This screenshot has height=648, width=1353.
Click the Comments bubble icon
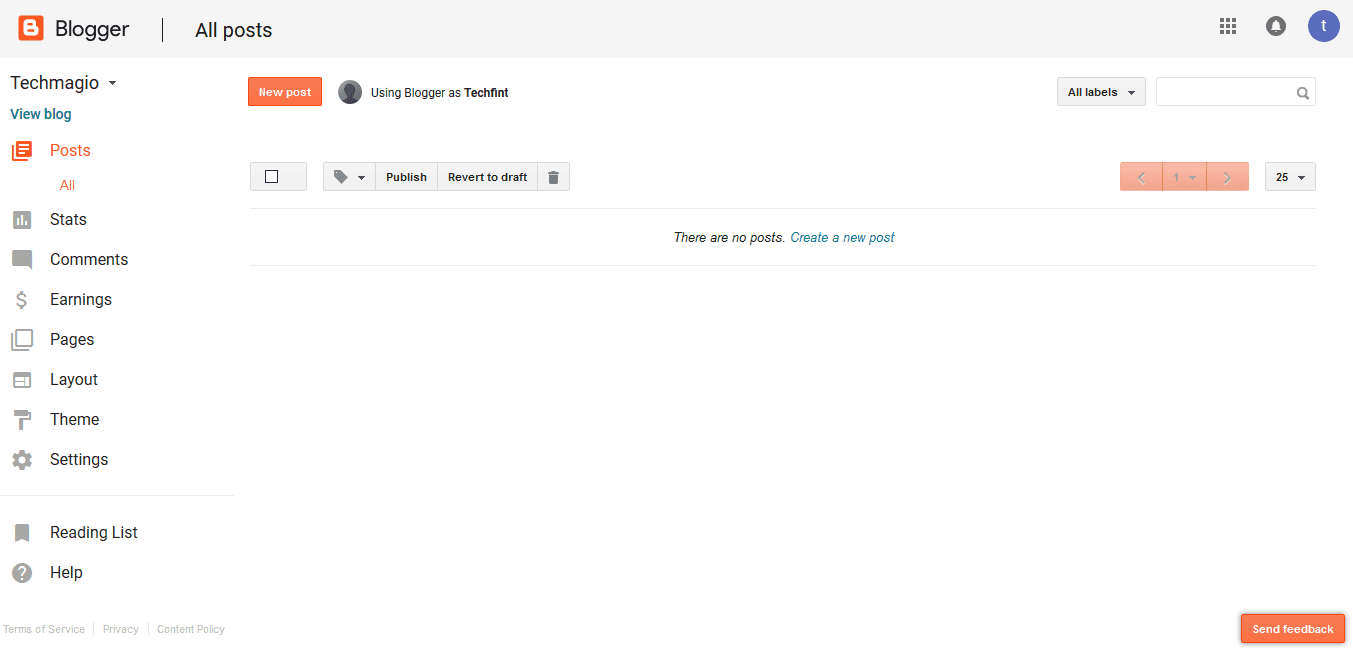22,260
